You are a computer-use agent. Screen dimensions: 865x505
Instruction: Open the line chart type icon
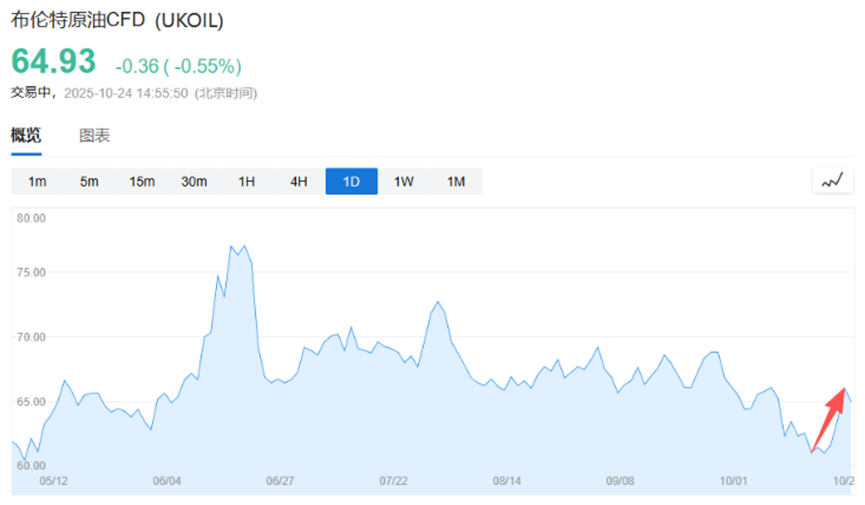click(x=832, y=181)
